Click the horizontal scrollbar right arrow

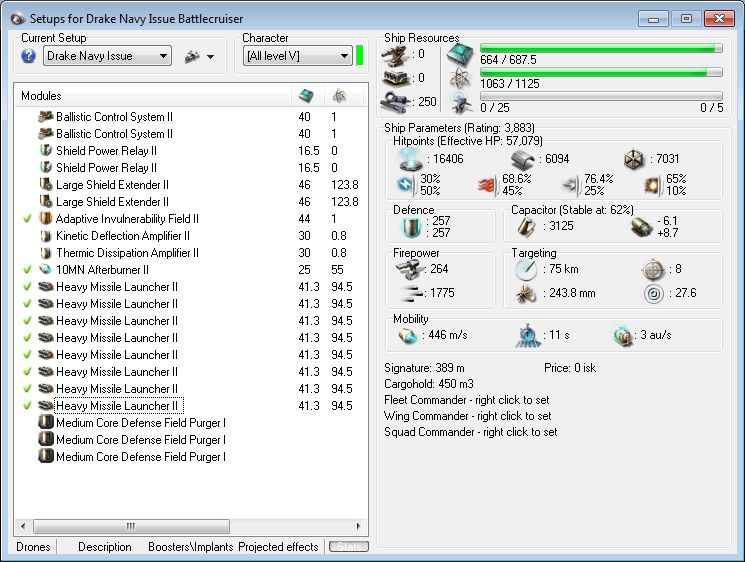[x=358, y=526]
